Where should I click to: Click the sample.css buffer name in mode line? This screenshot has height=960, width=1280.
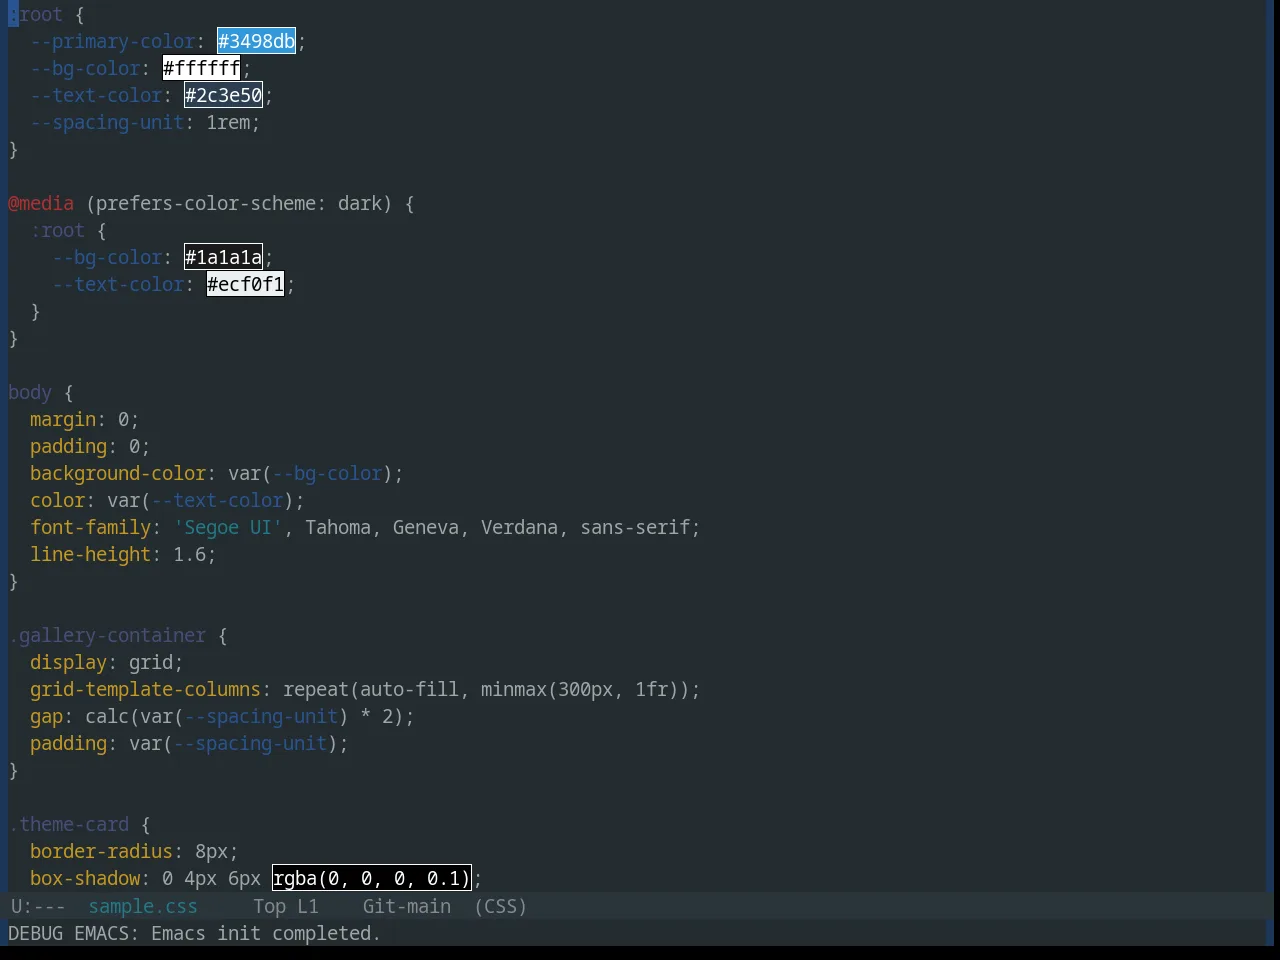[x=143, y=906]
